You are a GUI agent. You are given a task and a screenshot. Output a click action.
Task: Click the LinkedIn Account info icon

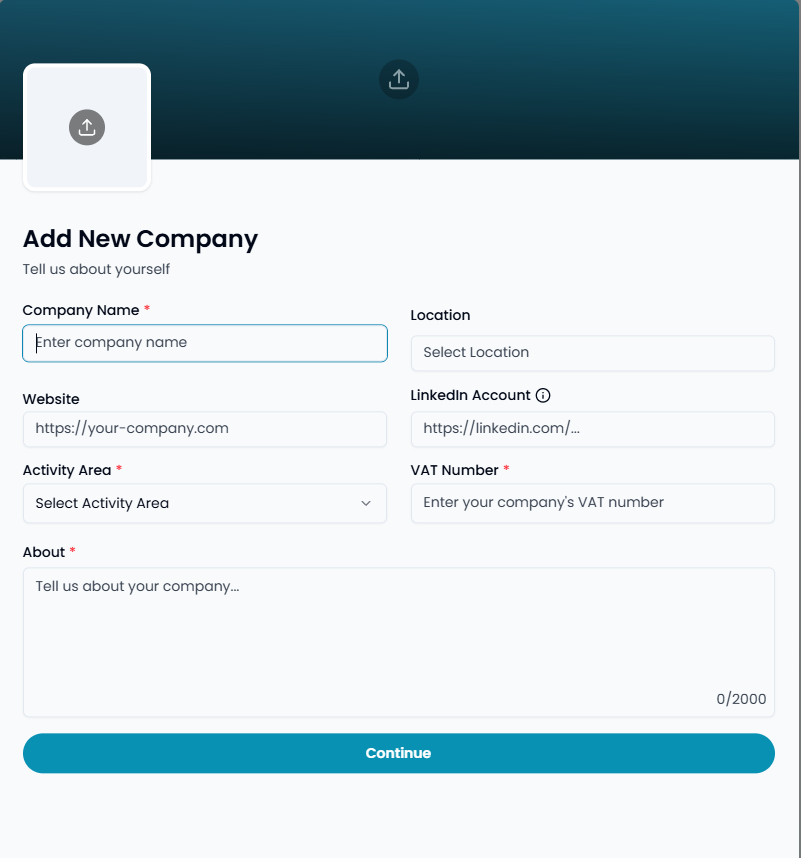pyautogui.click(x=542, y=395)
